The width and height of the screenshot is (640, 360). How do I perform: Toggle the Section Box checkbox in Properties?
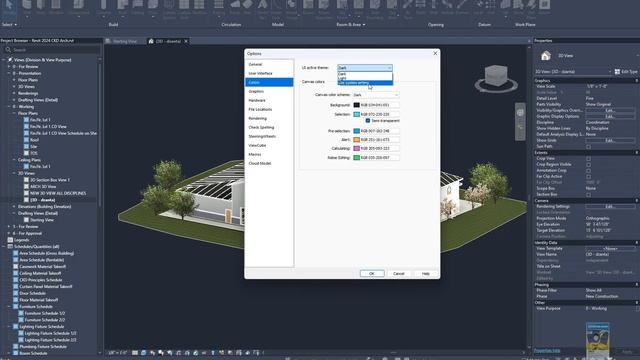click(x=588, y=195)
